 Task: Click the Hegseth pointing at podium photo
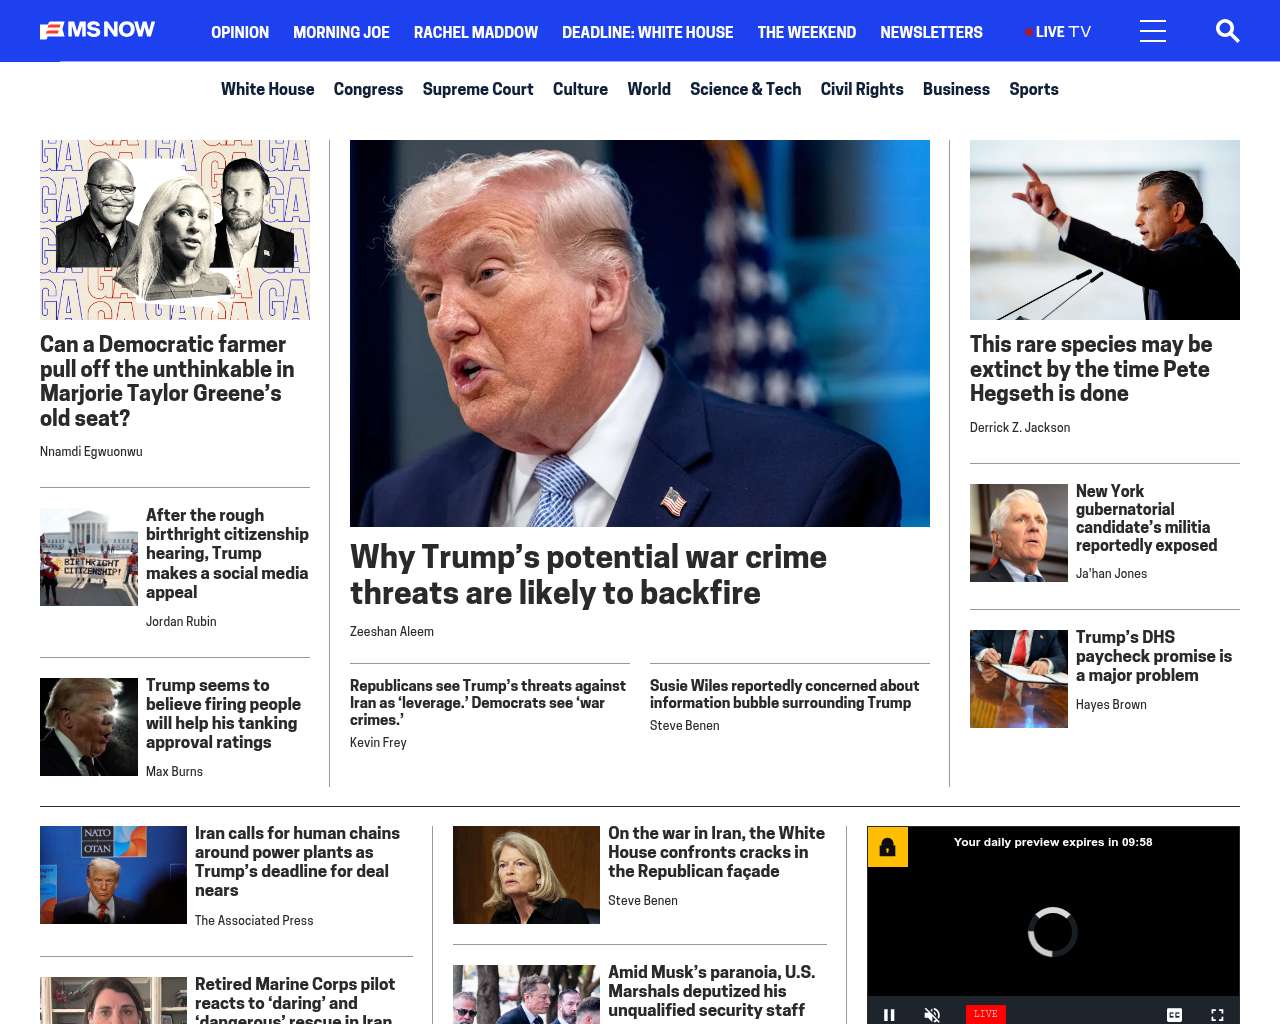pos(1105,230)
